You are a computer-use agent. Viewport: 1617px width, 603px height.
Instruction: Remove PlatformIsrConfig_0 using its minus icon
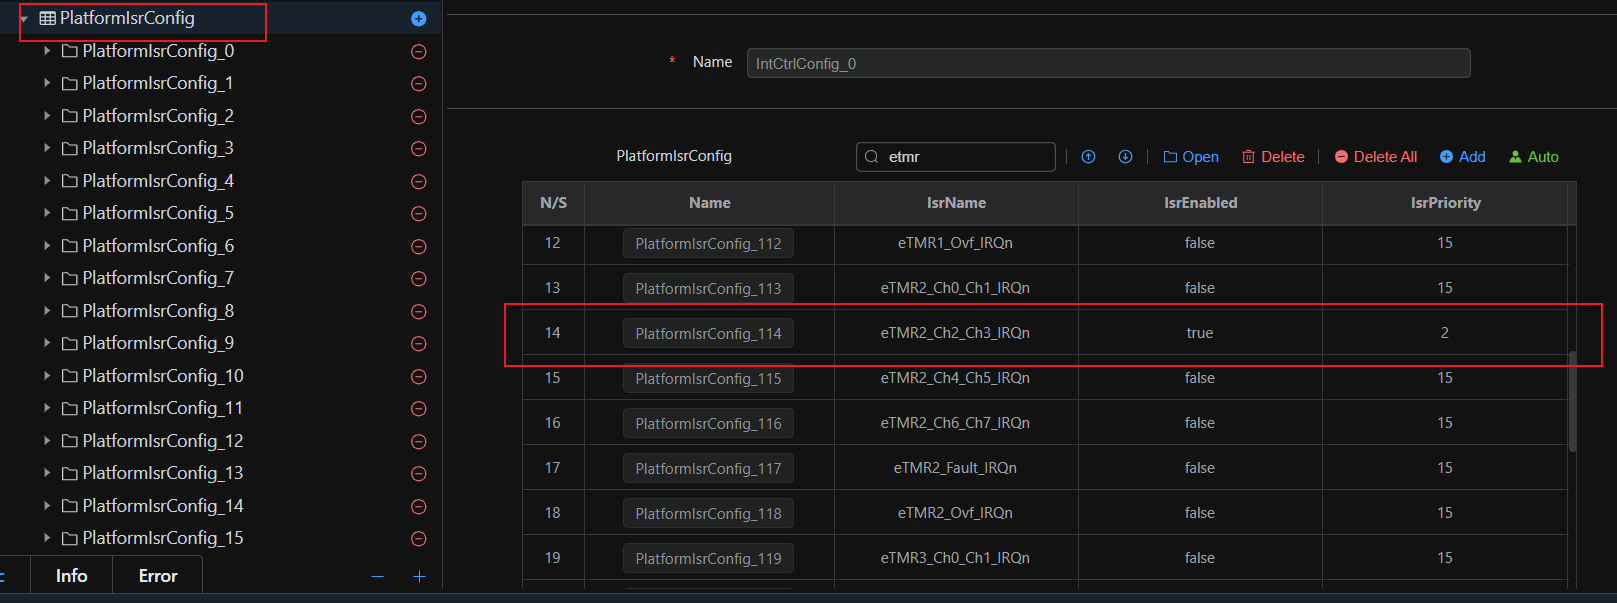[x=419, y=52]
